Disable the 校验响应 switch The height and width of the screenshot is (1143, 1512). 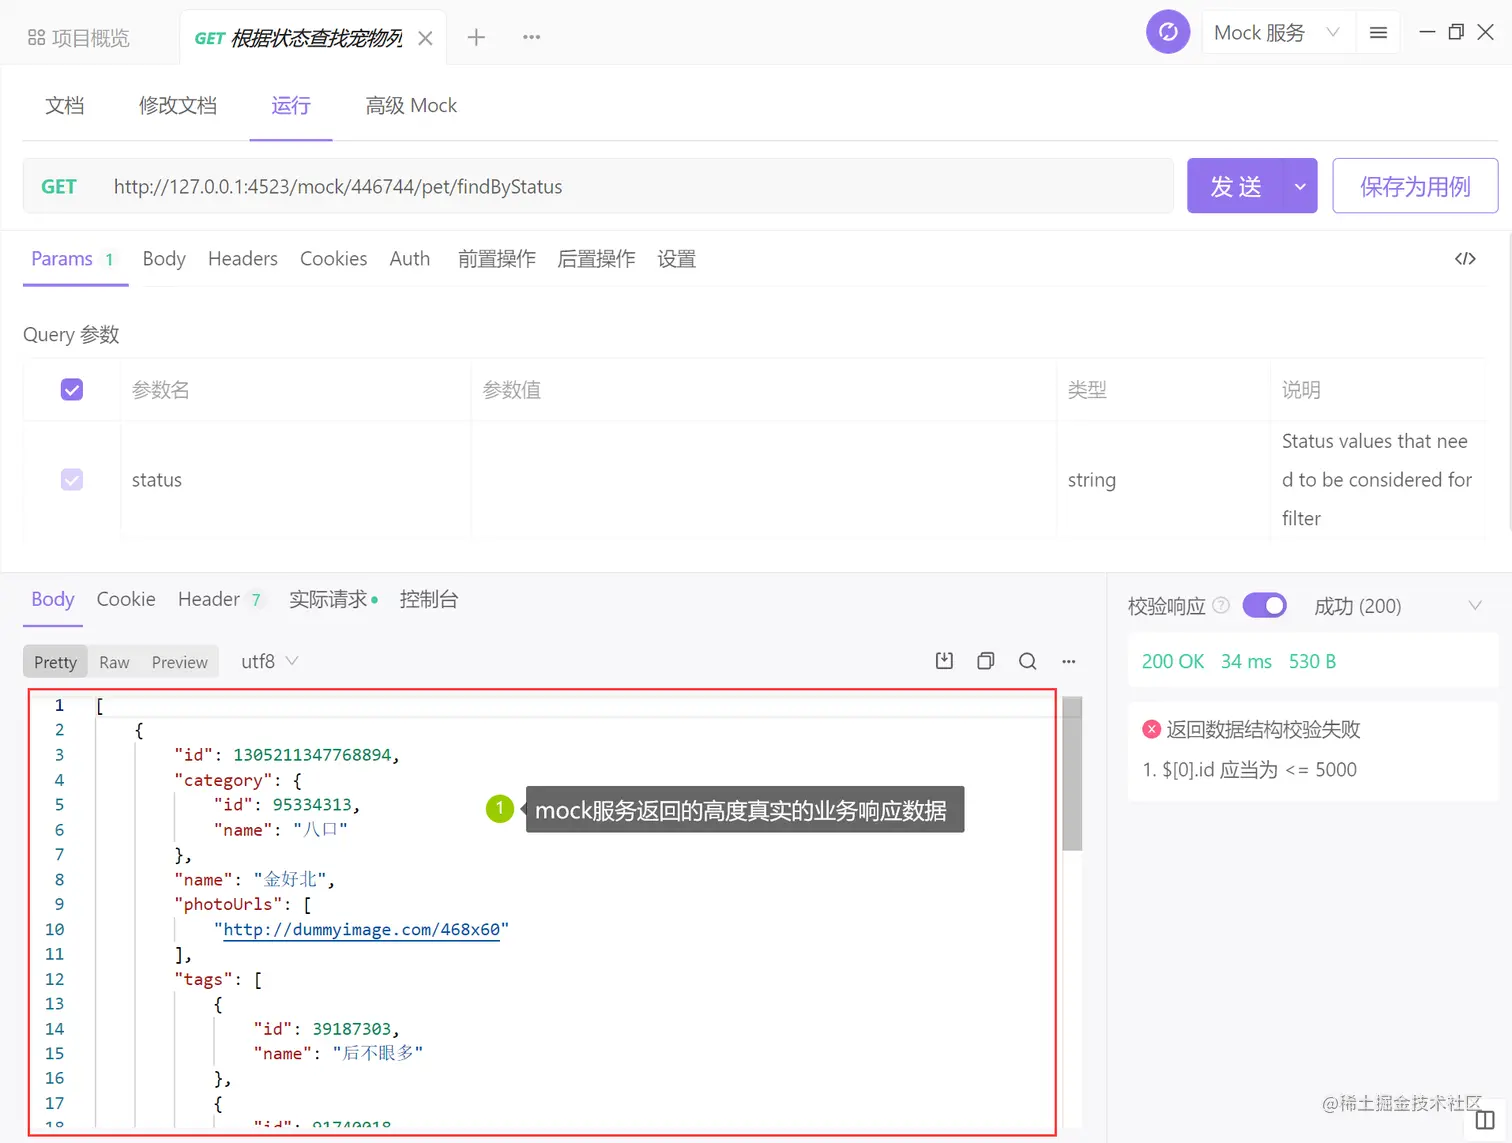coord(1264,605)
